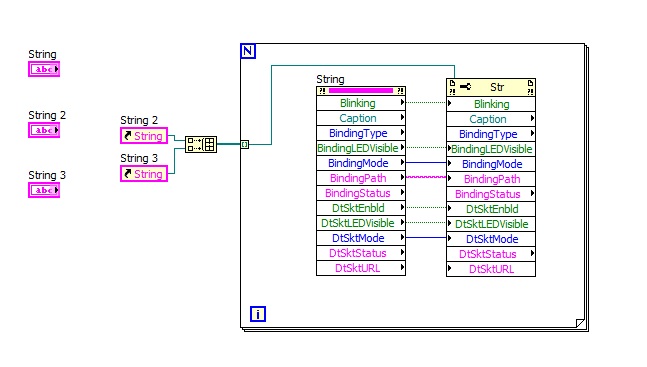
Task: Select the String control terminal
Action: [44, 69]
